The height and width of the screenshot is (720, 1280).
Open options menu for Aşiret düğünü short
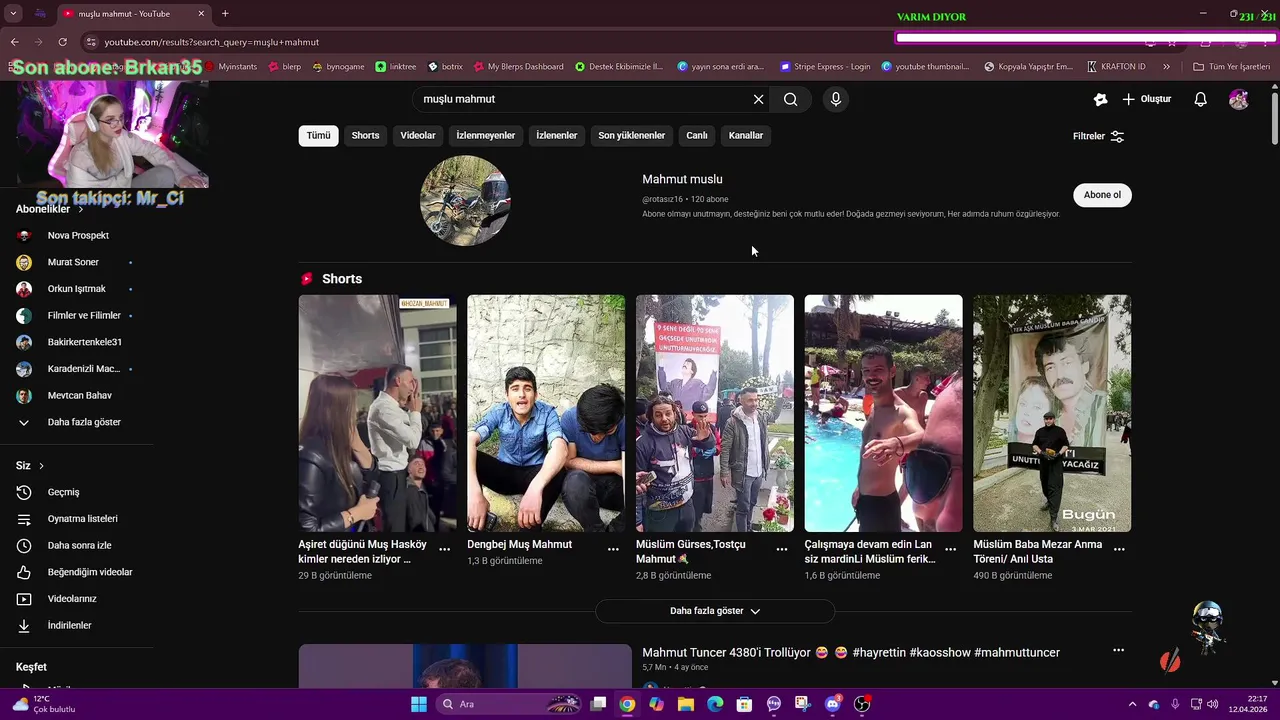tap(445, 549)
